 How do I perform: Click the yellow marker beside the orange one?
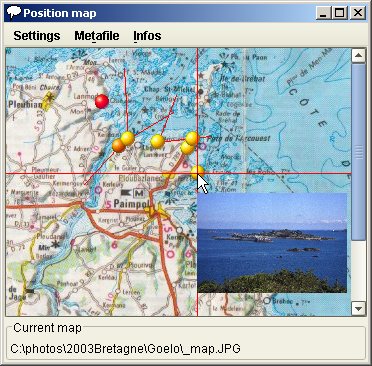pyautogui.click(x=128, y=138)
